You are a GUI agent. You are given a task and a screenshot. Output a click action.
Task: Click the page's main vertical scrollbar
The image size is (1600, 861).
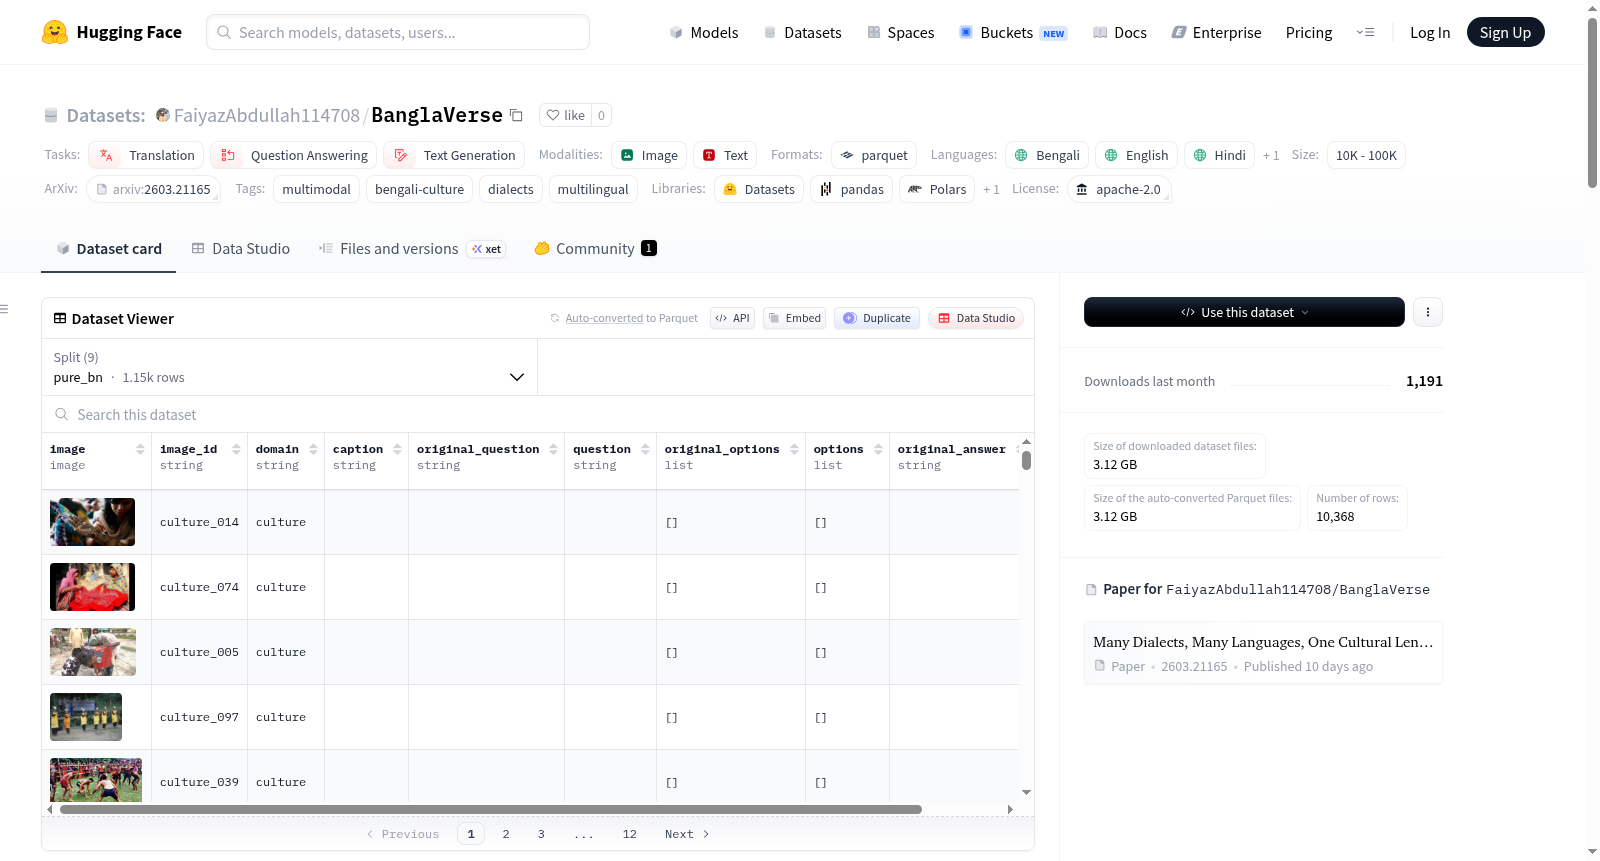click(x=1592, y=102)
